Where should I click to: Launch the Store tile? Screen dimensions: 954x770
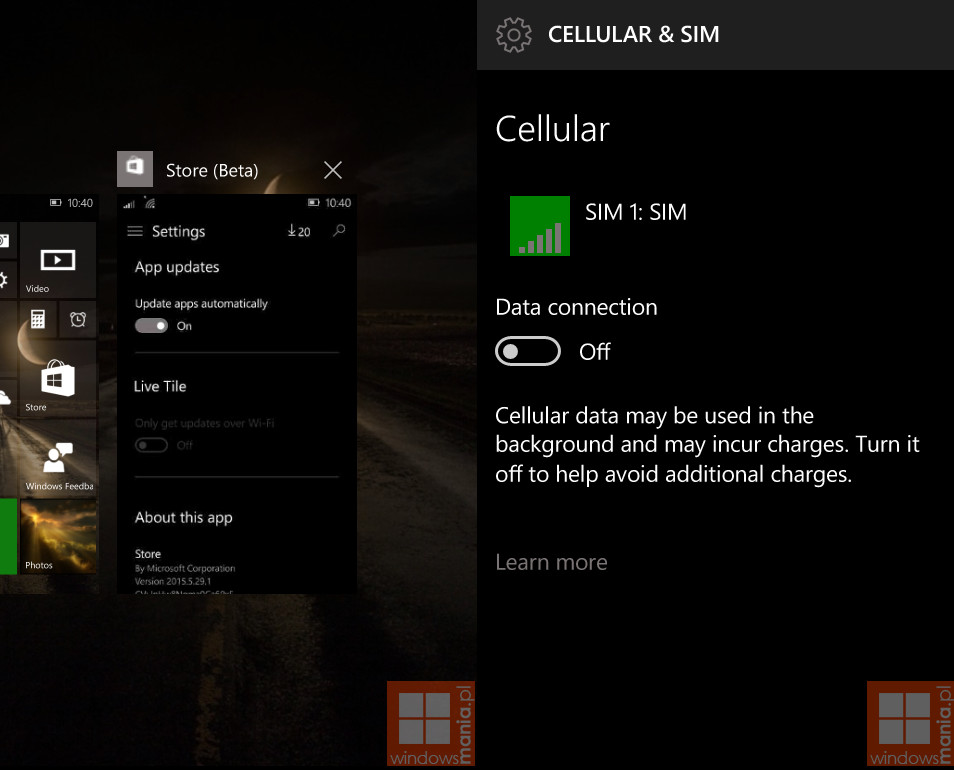(x=58, y=379)
